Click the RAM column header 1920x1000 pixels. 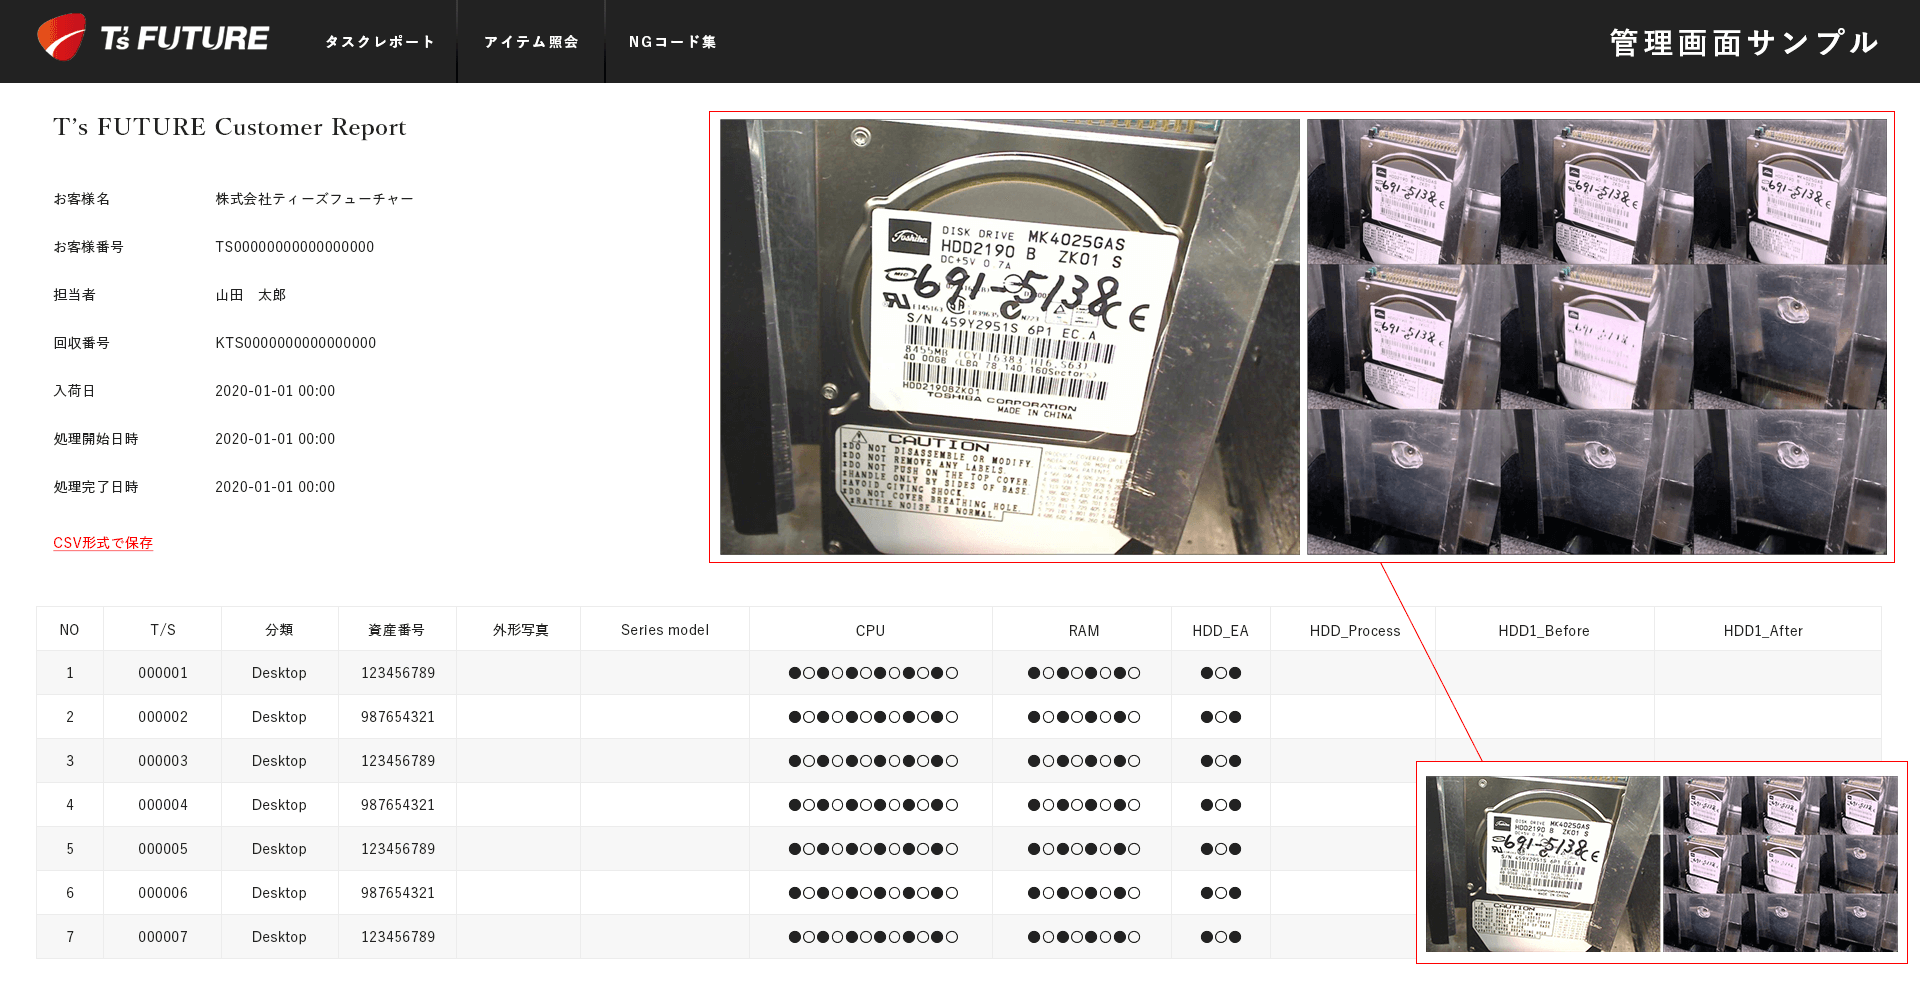click(1083, 630)
